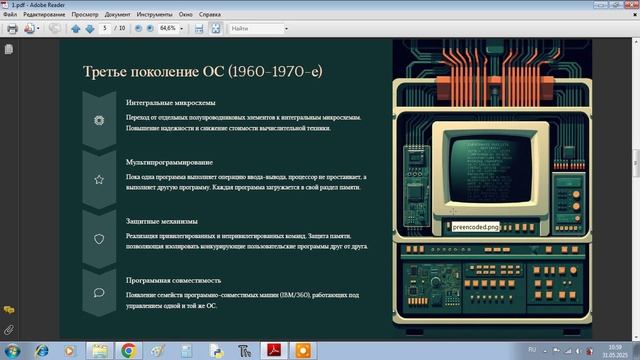Screen dimensions: 640x360
Task: Click the Интегральные микросхемы subheading
Action: 171,102
